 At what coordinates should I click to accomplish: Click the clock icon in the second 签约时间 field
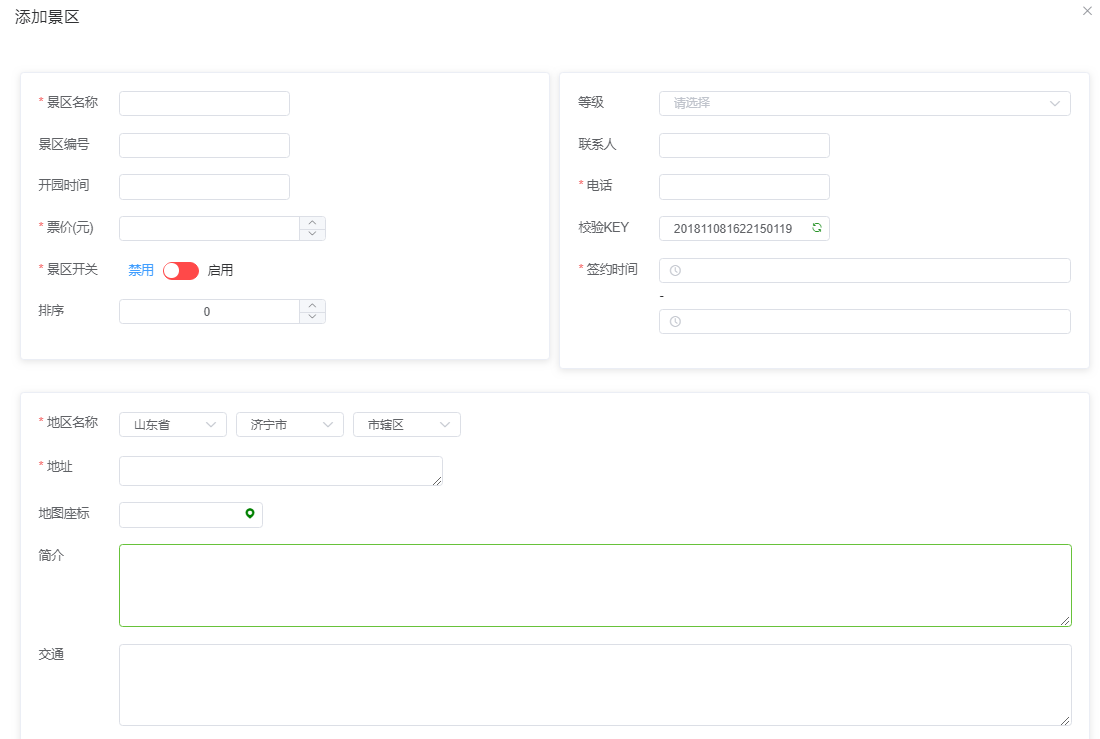(675, 321)
